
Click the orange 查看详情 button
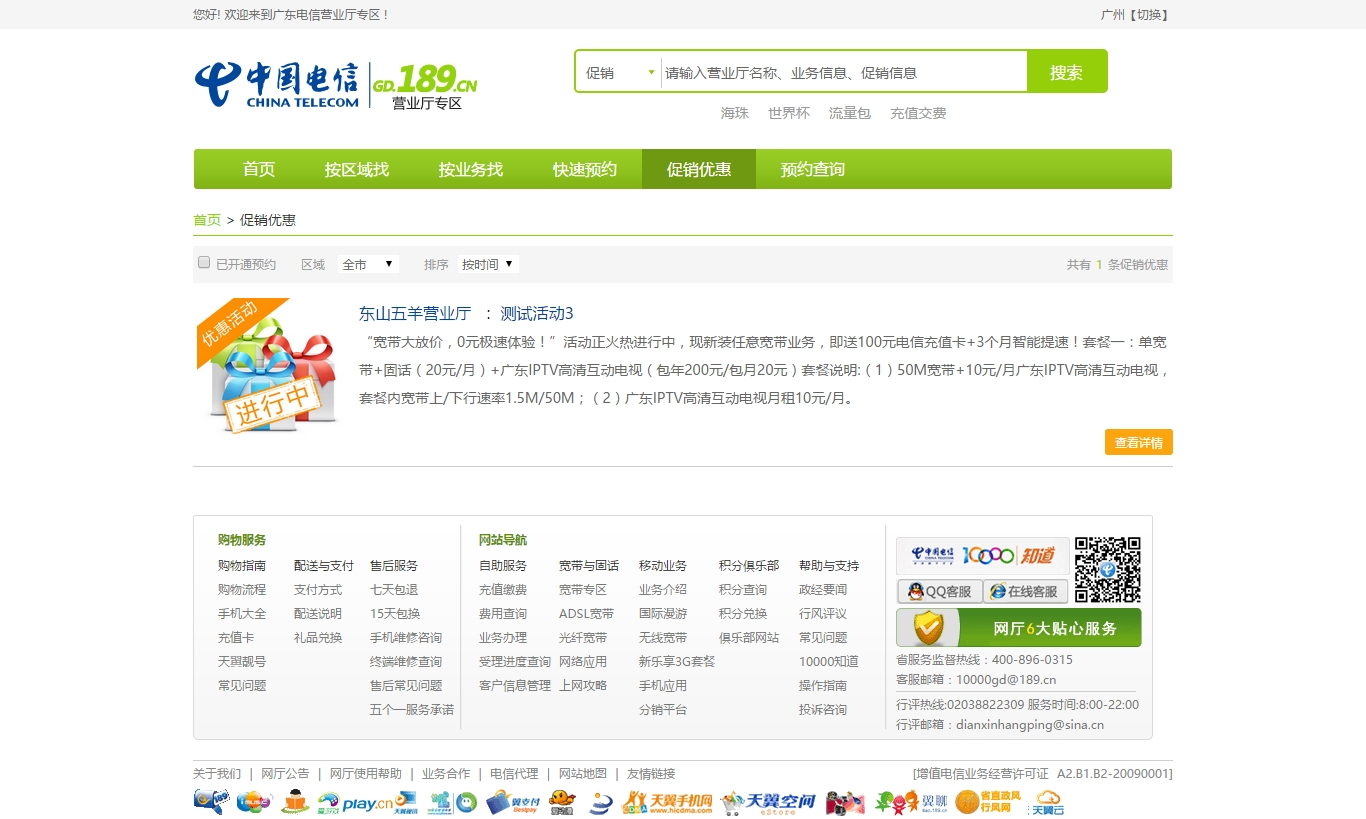point(1139,442)
